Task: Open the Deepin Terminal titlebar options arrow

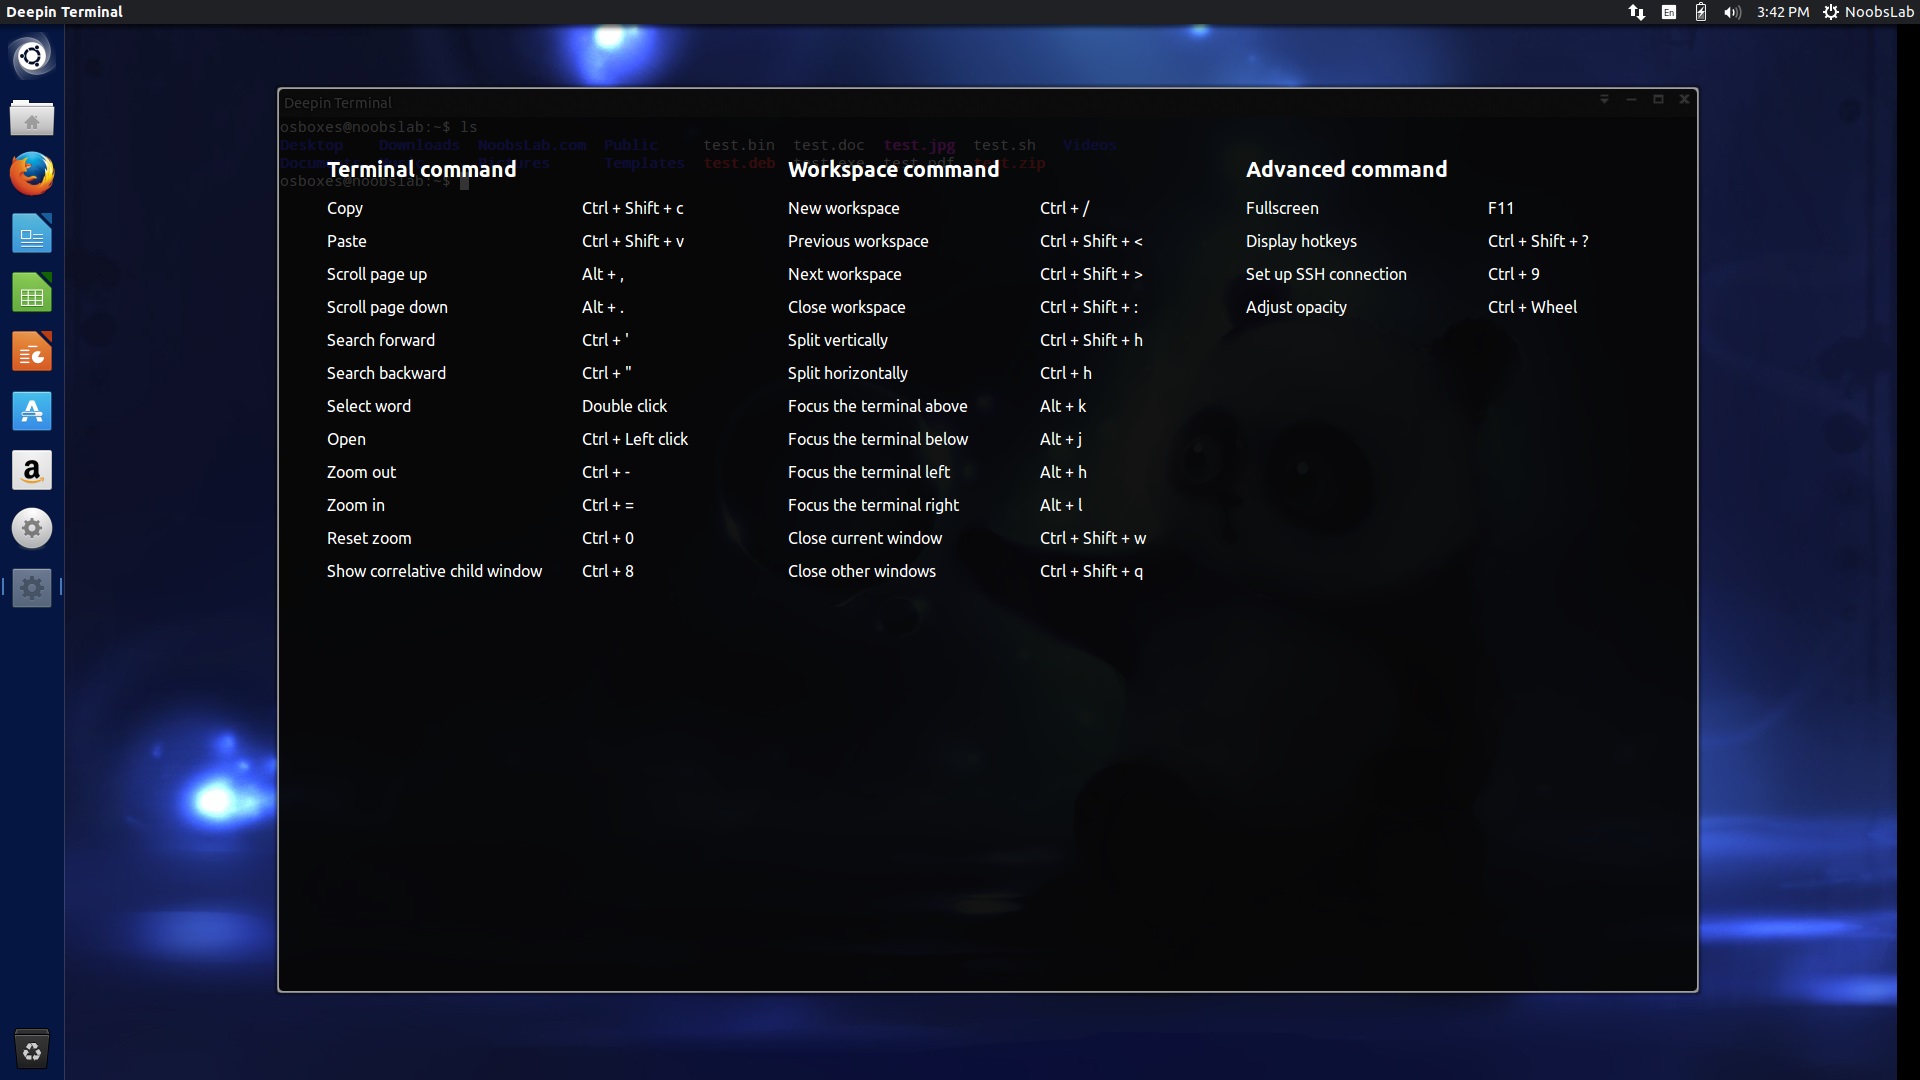Action: pos(1604,99)
